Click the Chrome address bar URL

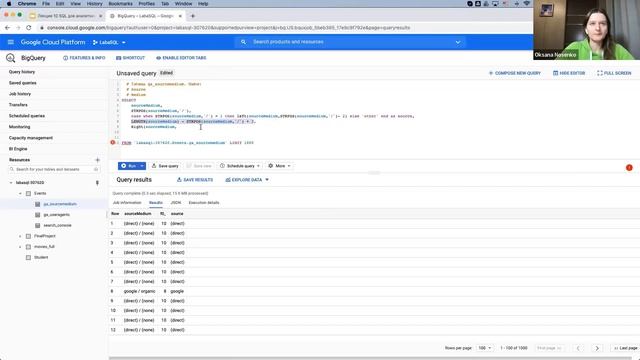(x=229, y=28)
